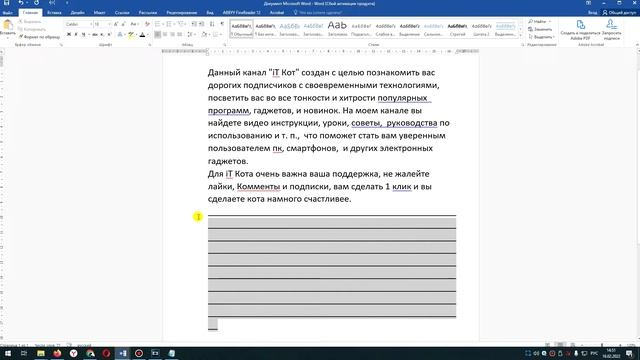Click the Cut (Вырезать) button

(30, 22)
